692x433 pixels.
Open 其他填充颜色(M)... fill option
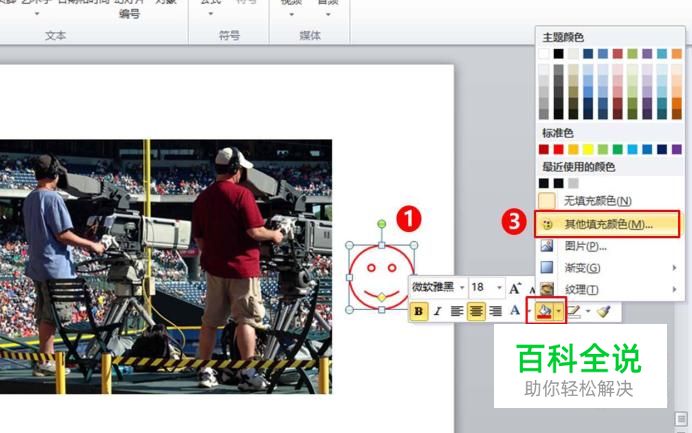(x=607, y=224)
